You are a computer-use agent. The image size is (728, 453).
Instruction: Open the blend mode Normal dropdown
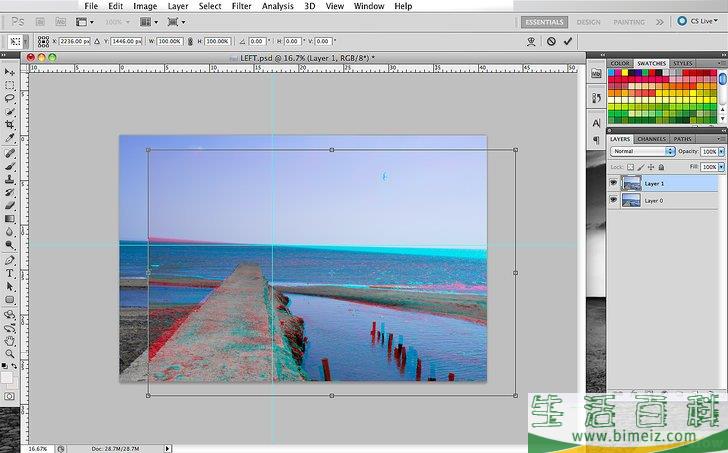tap(643, 151)
